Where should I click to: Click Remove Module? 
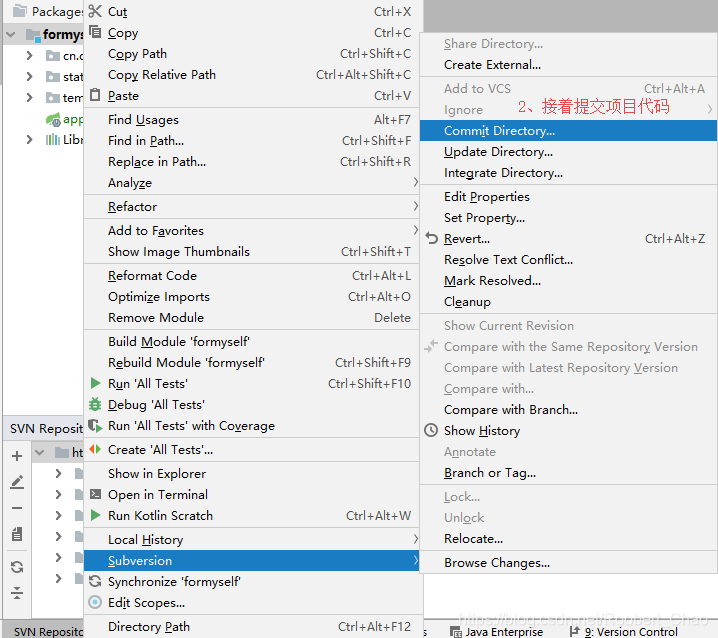point(251,317)
